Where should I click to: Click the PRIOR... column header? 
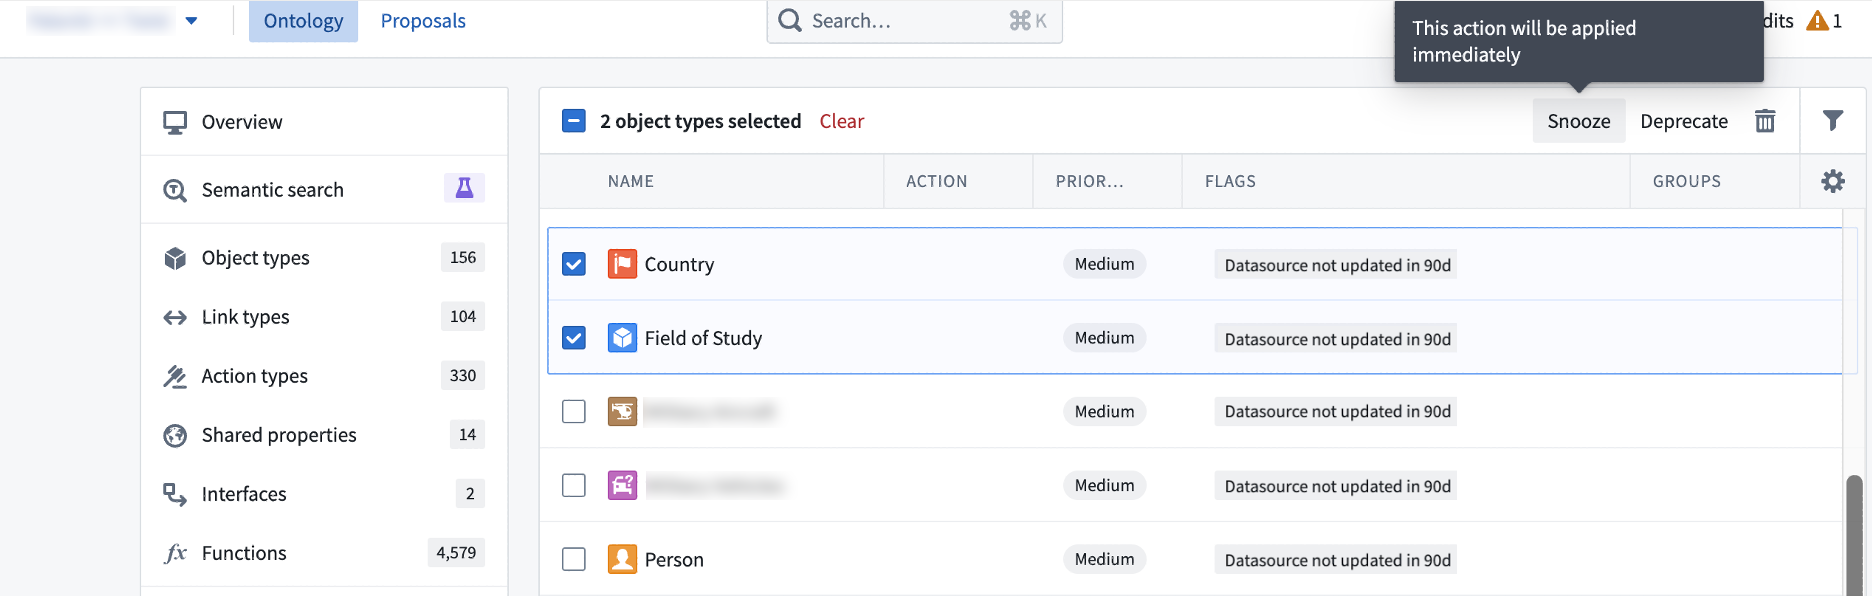click(1090, 181)
